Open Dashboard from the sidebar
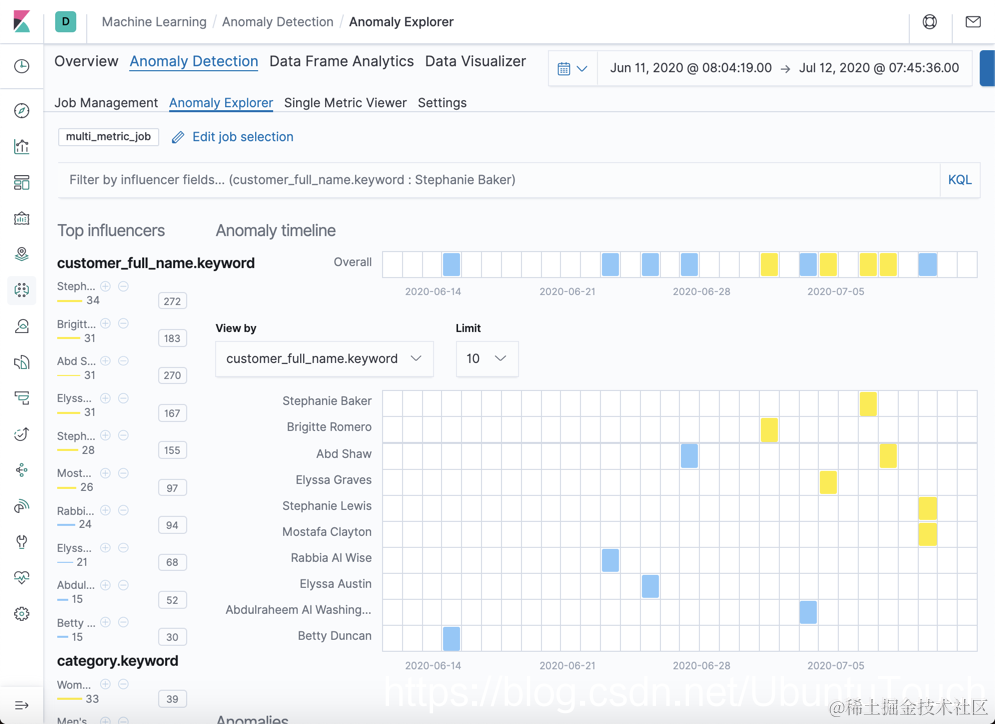 click(x=22, y=183)
